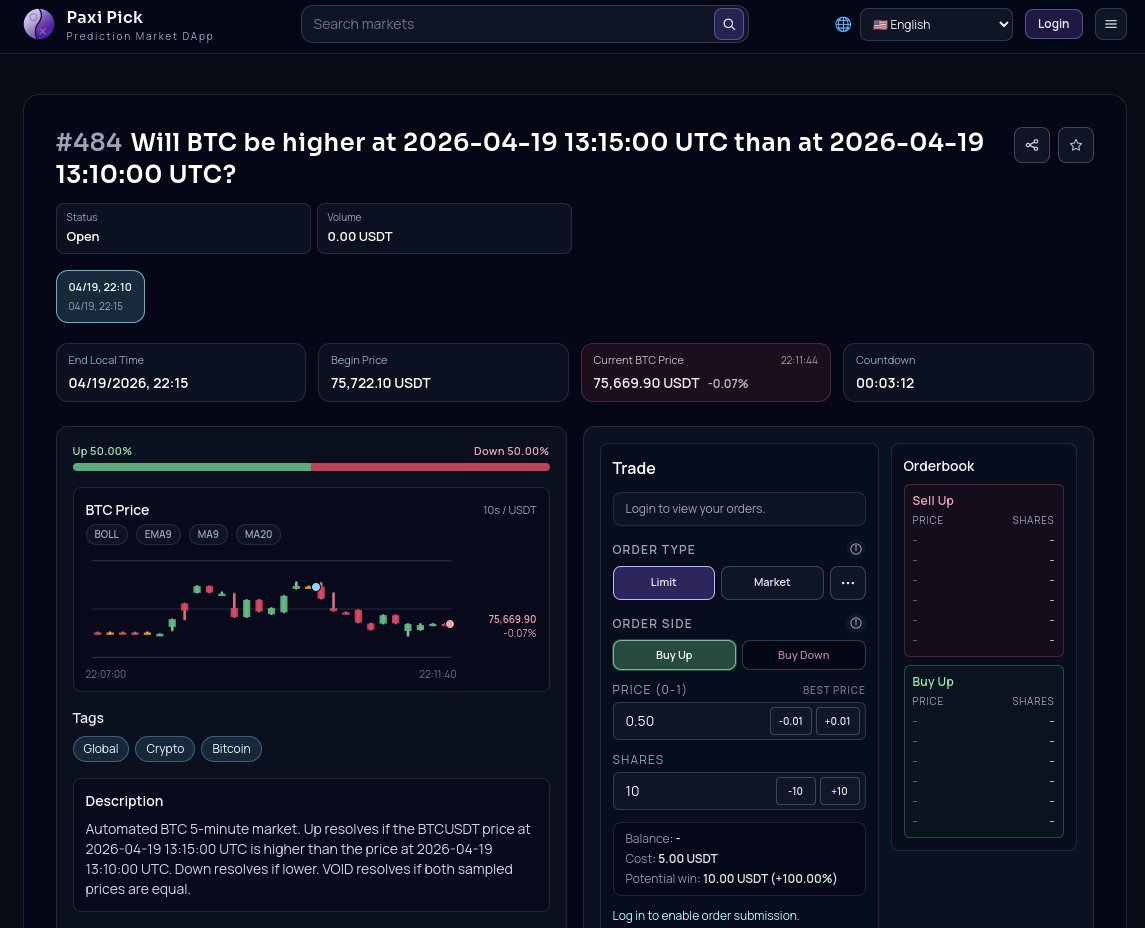Open the hamburger menu icon
Image resolution: width=1145 pixels, height=928 pixels.
[x=1111, y=24]
